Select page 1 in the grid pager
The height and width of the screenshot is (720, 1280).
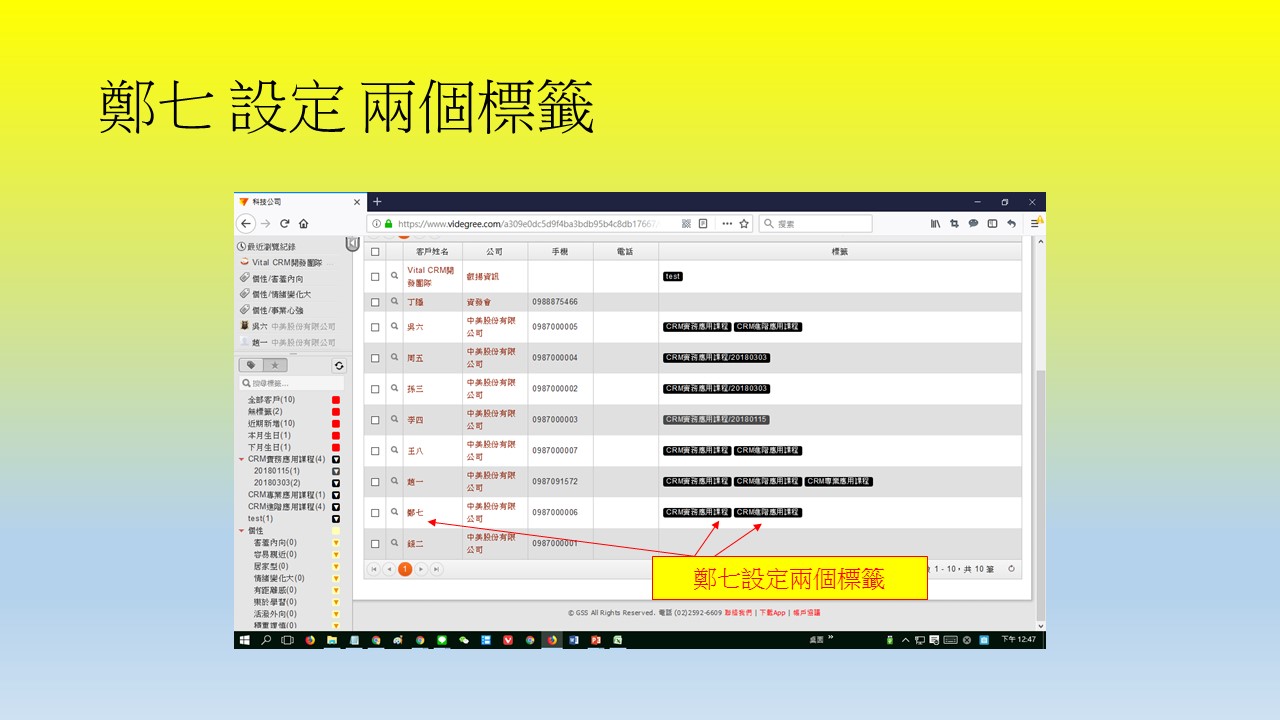click(405, 569)
